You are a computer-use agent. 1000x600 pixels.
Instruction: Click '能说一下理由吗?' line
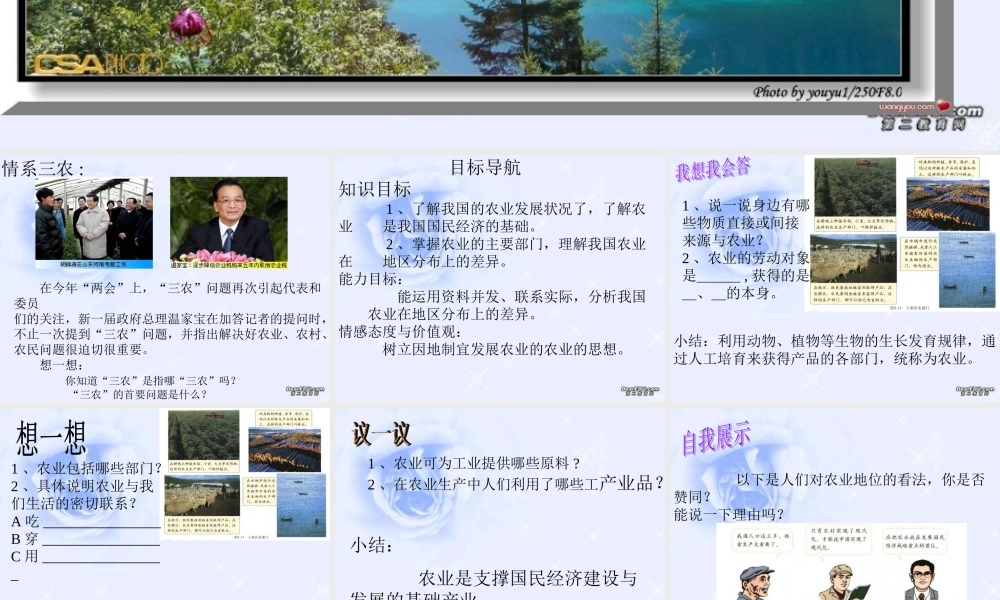tap(729, 515)
